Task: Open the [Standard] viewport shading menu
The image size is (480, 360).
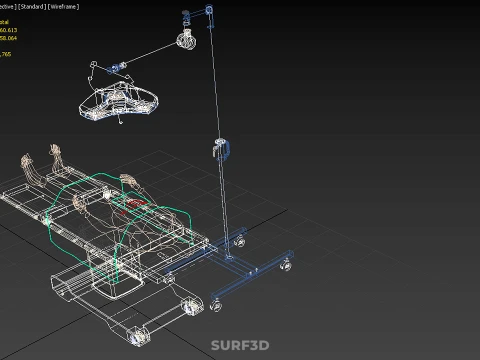Action: tap(32, 7)
